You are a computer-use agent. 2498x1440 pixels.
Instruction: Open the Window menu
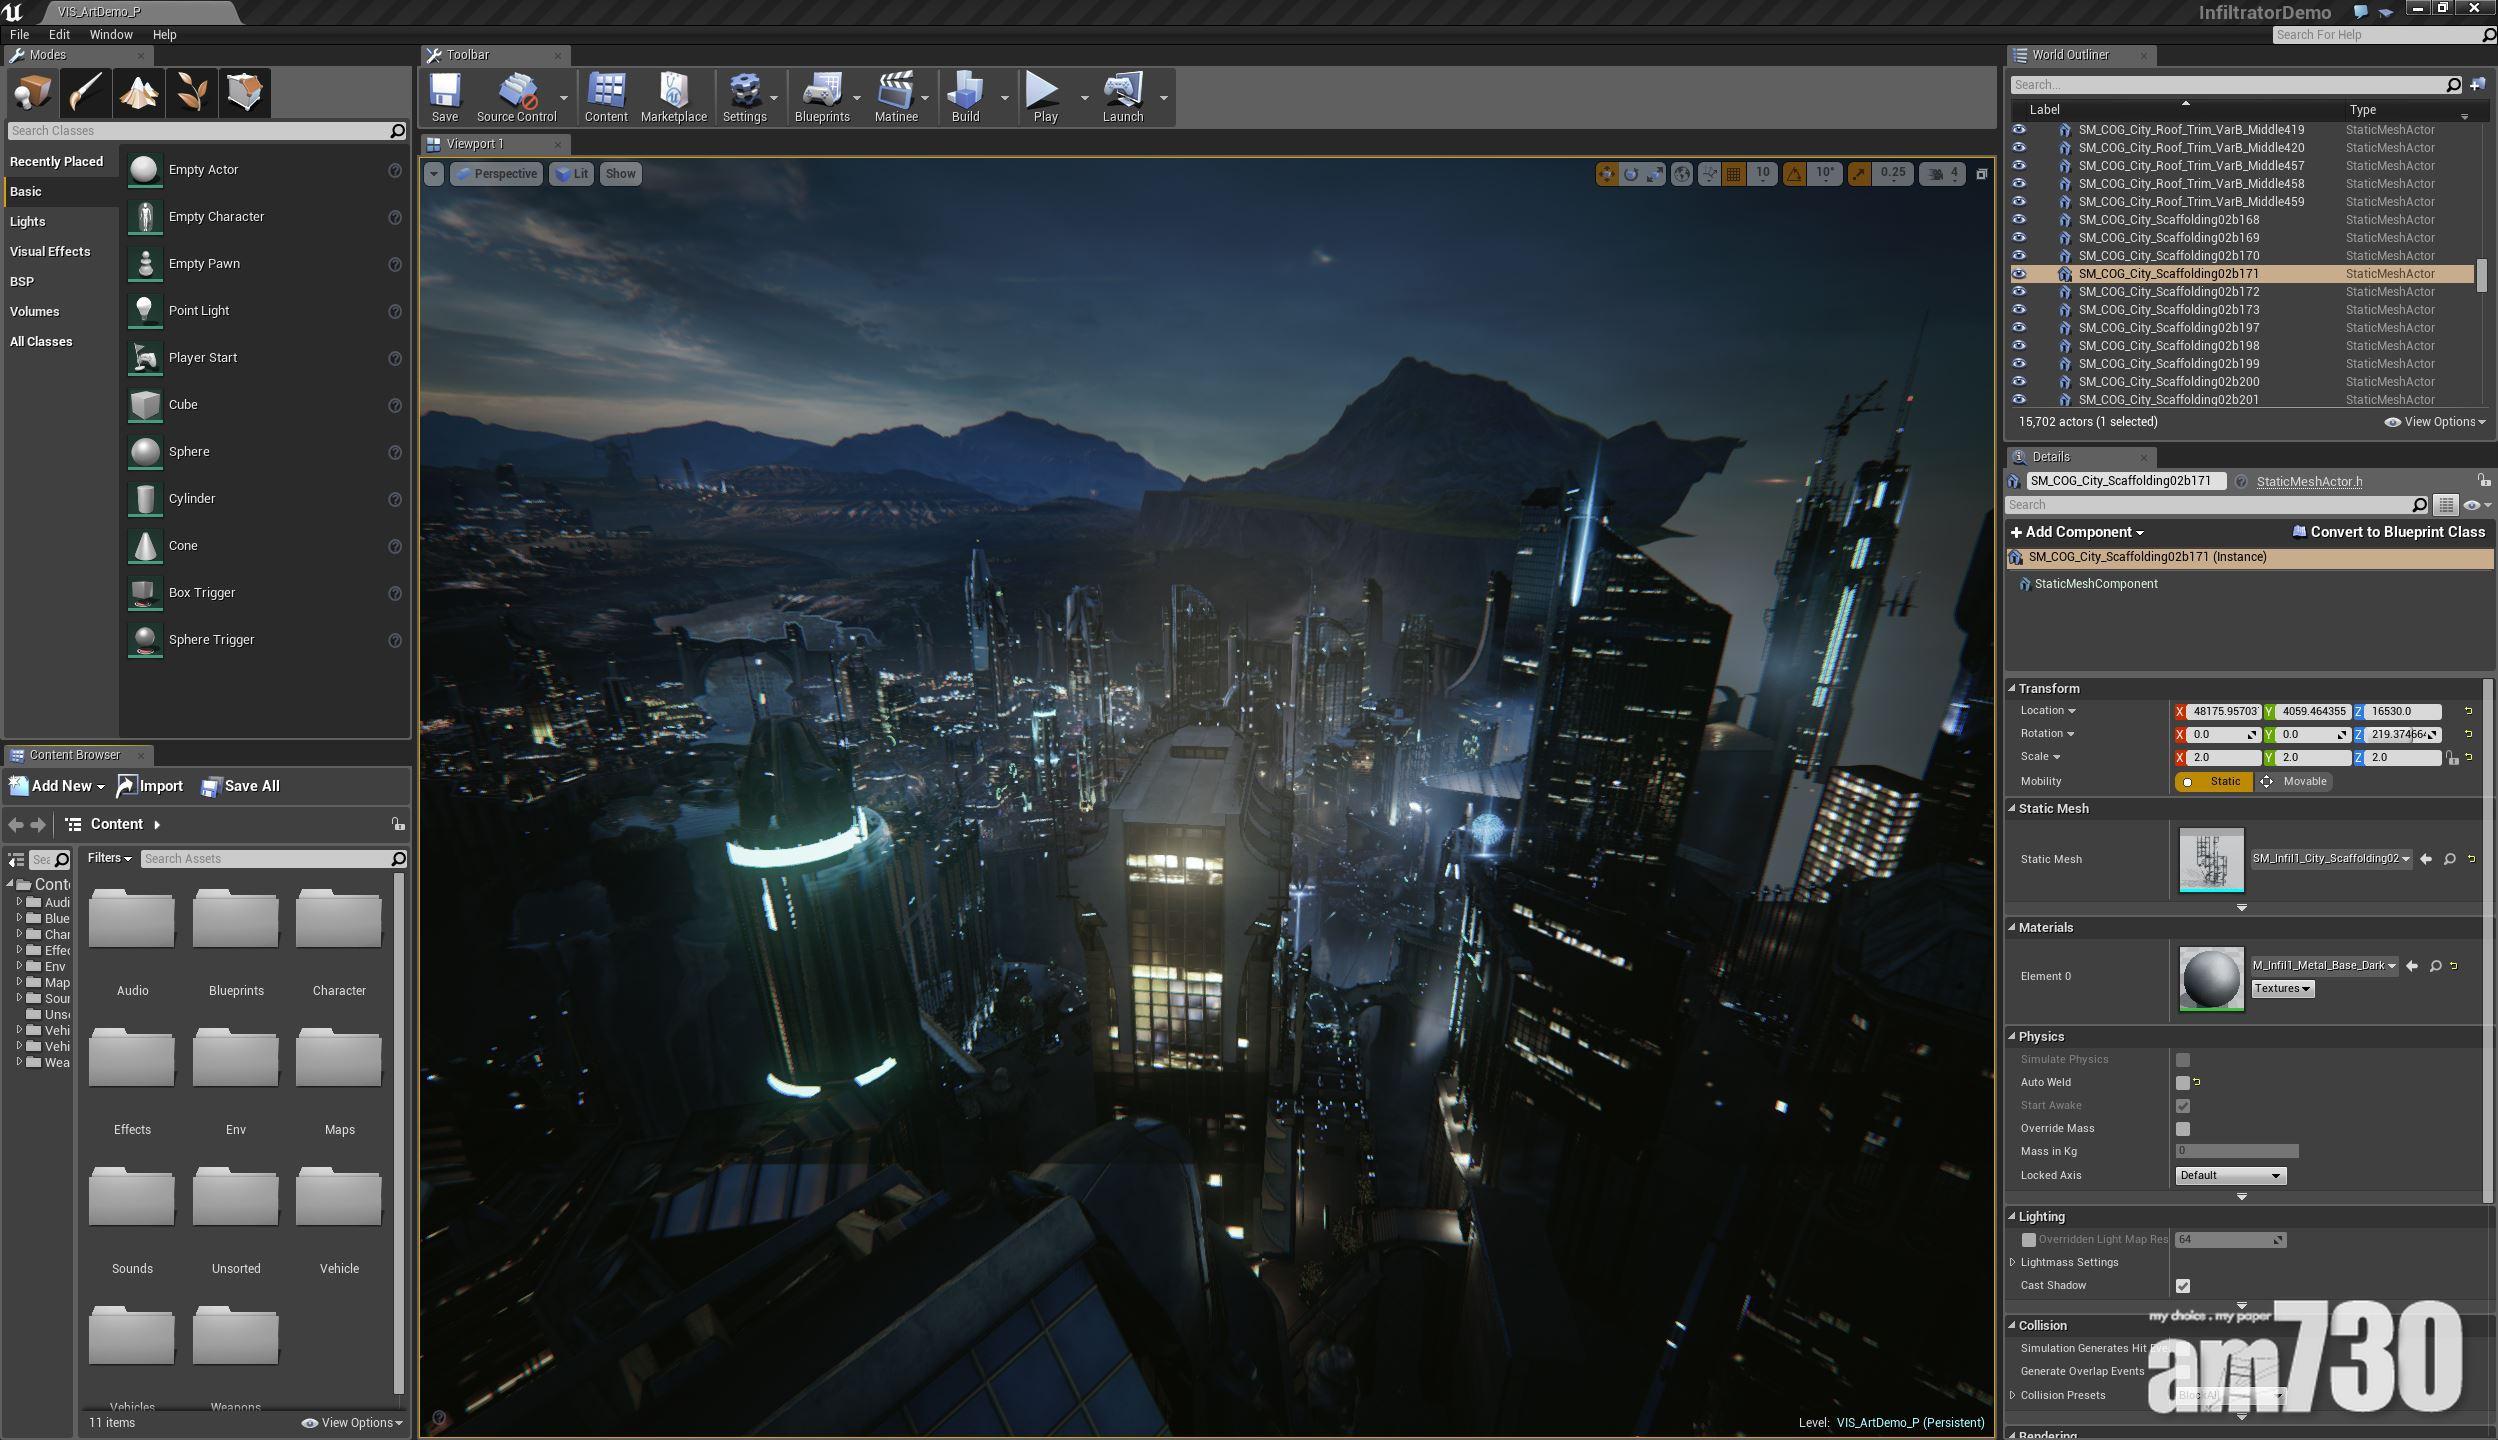[x=110, y=34]
